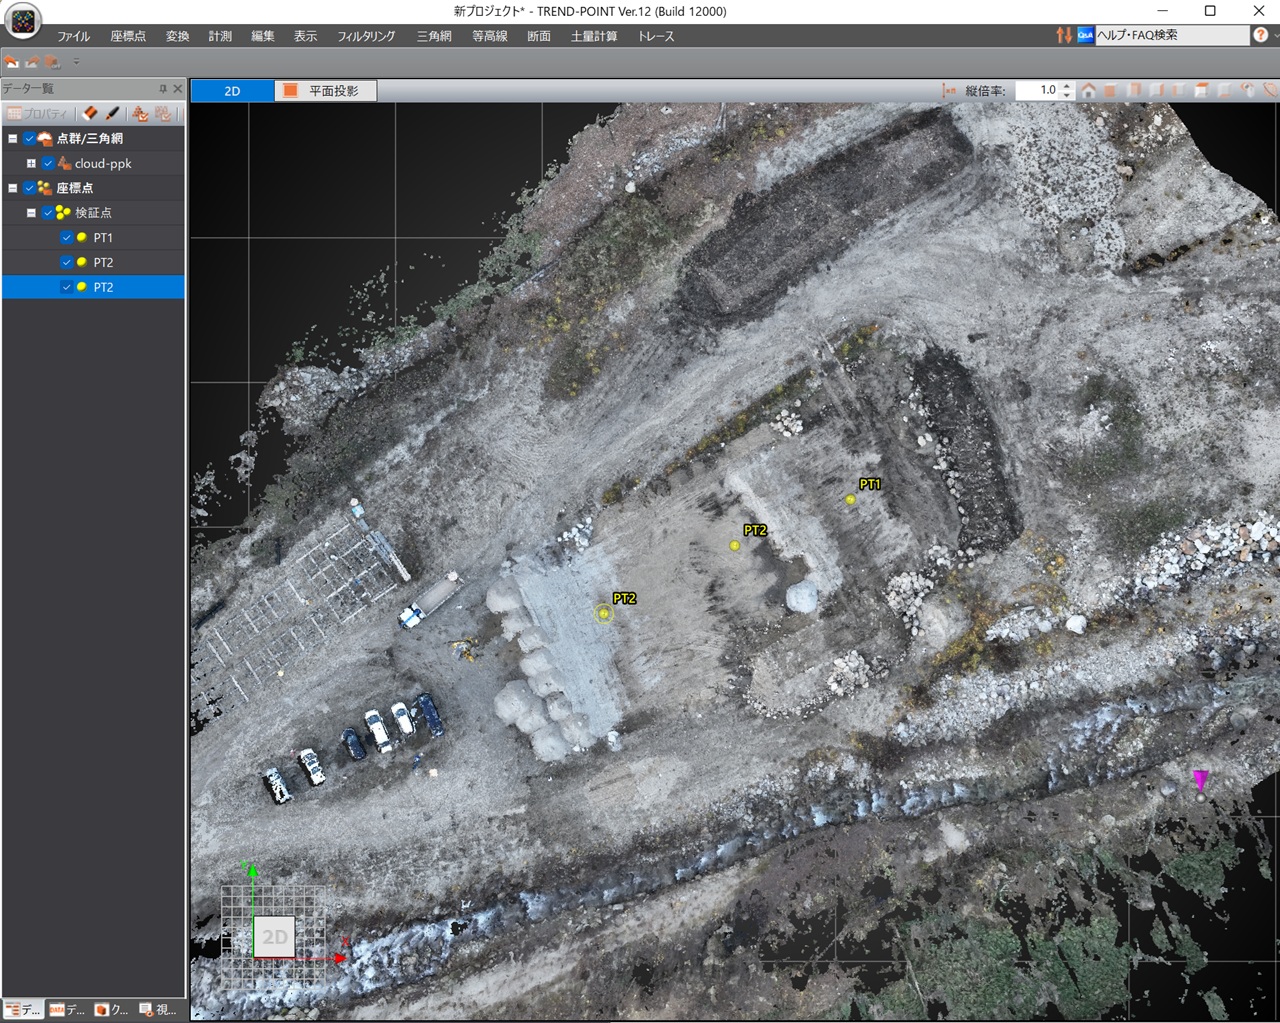The width and height of the screenshot is (1280, 1023).
Task: Select the pen icon in data list toolbar
Action: pyautogui.click(x=112, y=113)
